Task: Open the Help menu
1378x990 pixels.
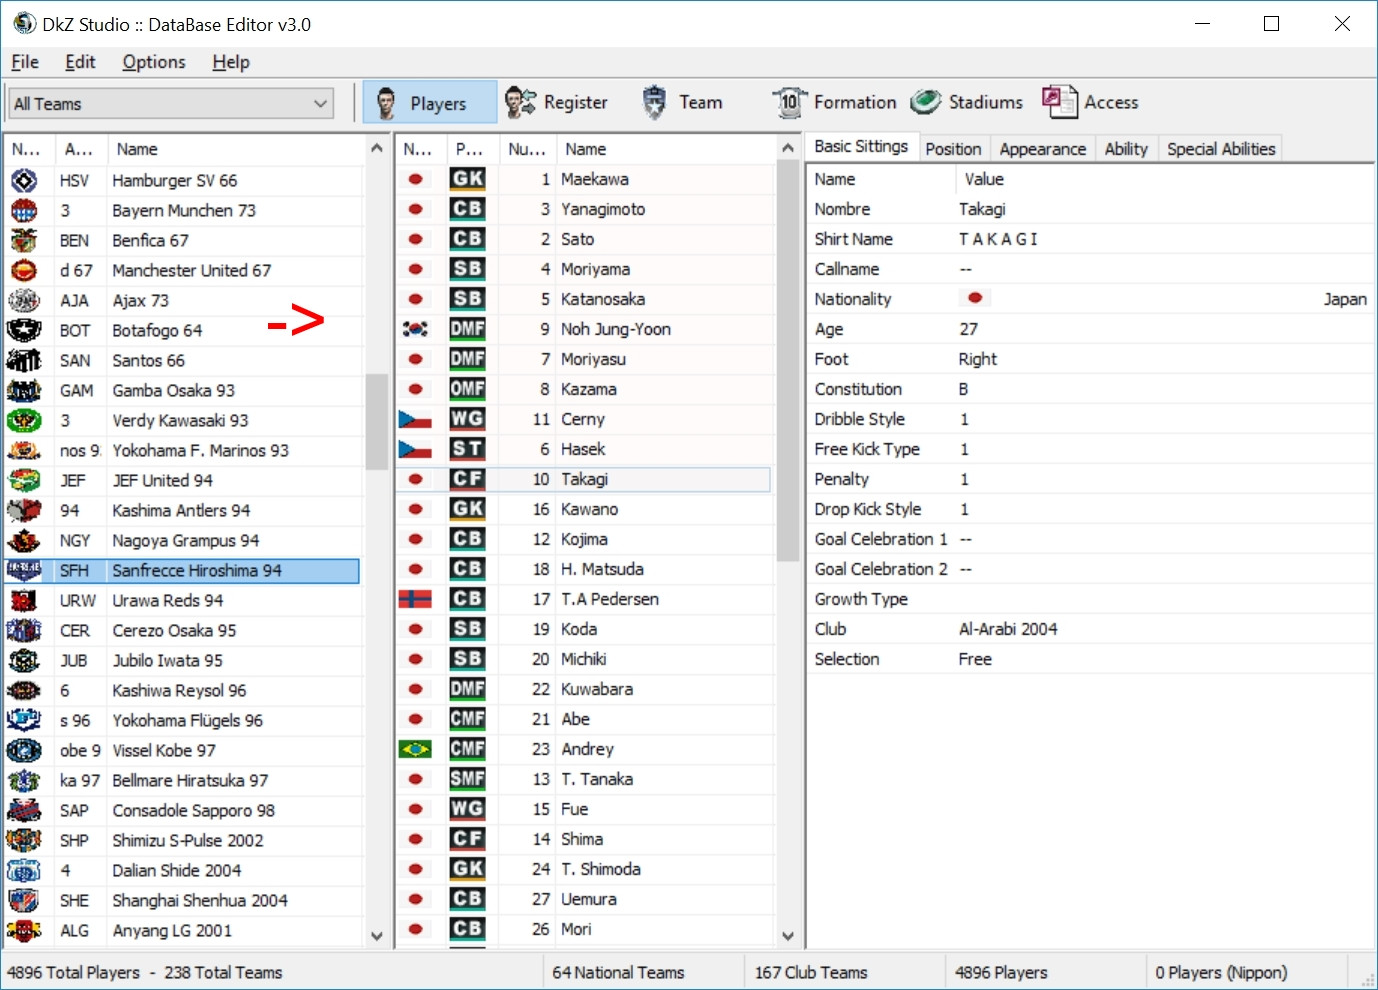Action: [x=231, y=62]
